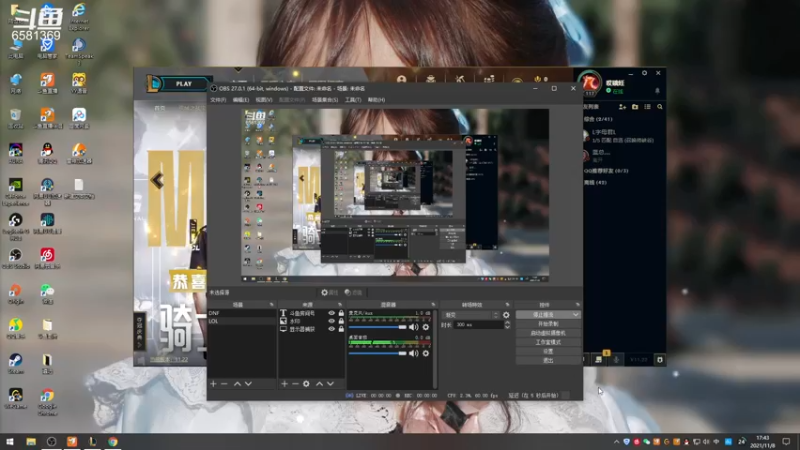This screenshot has width=800, height=450.
Task: Open Internet Explorer desktop icon
Action: pos(79,16)
